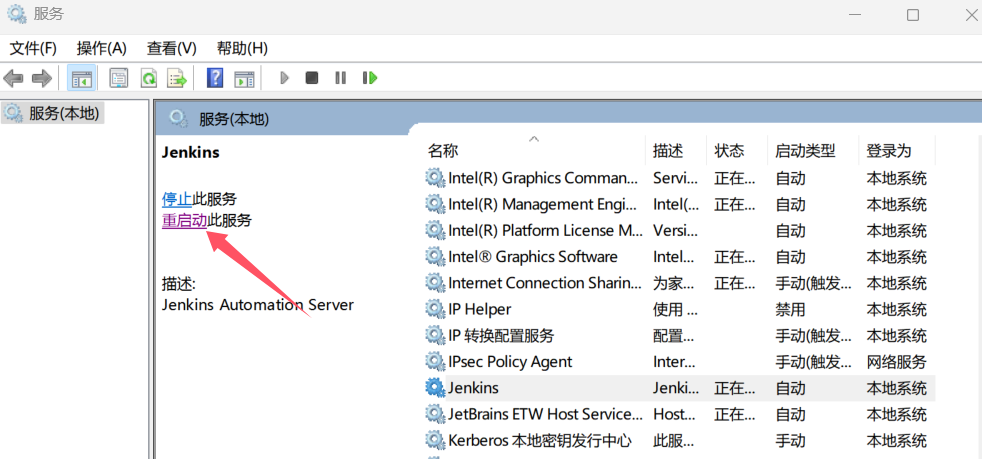Select the IPsec Policy Agent service name
Viewport: 982px width, 459px height.
click(x=510, y=361)
